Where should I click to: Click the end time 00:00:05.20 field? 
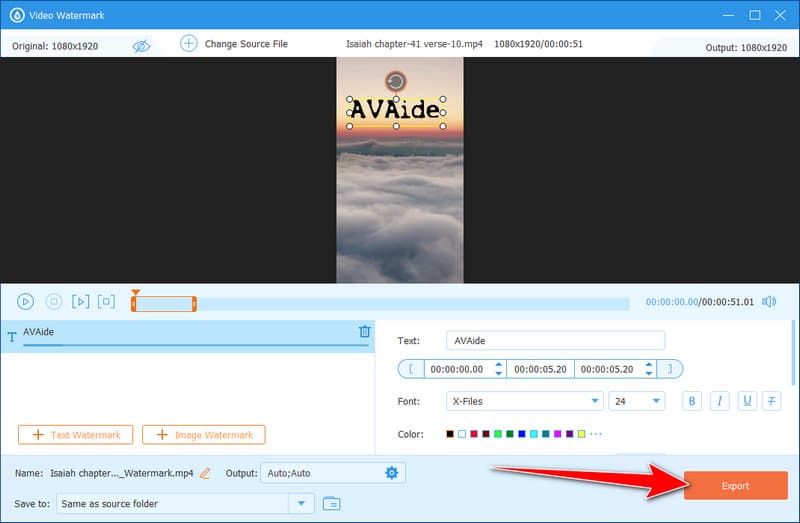click(607, 369)
